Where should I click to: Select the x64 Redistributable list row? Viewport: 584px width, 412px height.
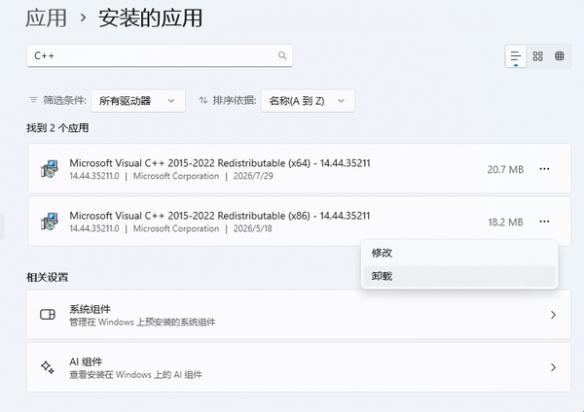point(299,169)
